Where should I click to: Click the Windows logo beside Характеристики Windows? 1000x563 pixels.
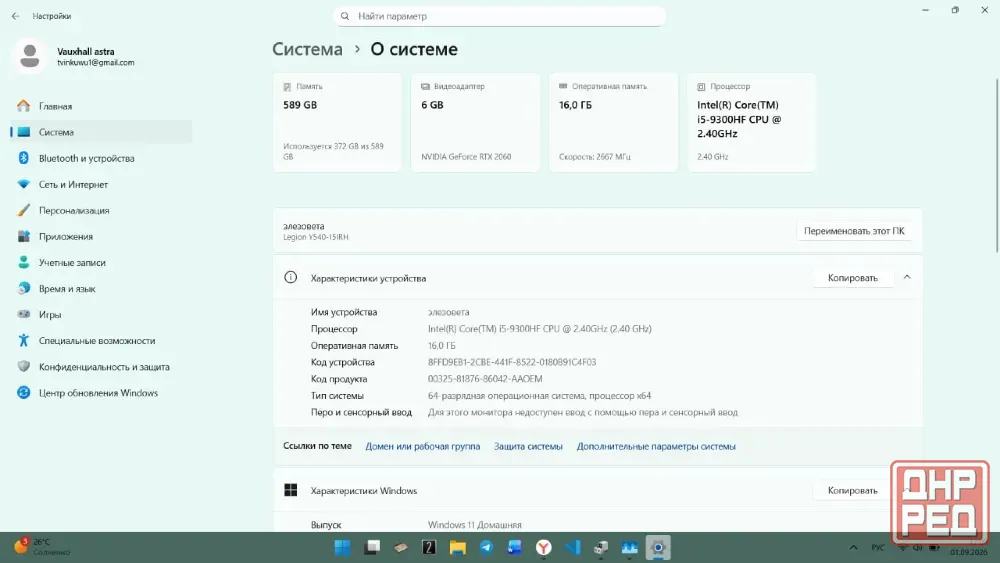[291, 490]
